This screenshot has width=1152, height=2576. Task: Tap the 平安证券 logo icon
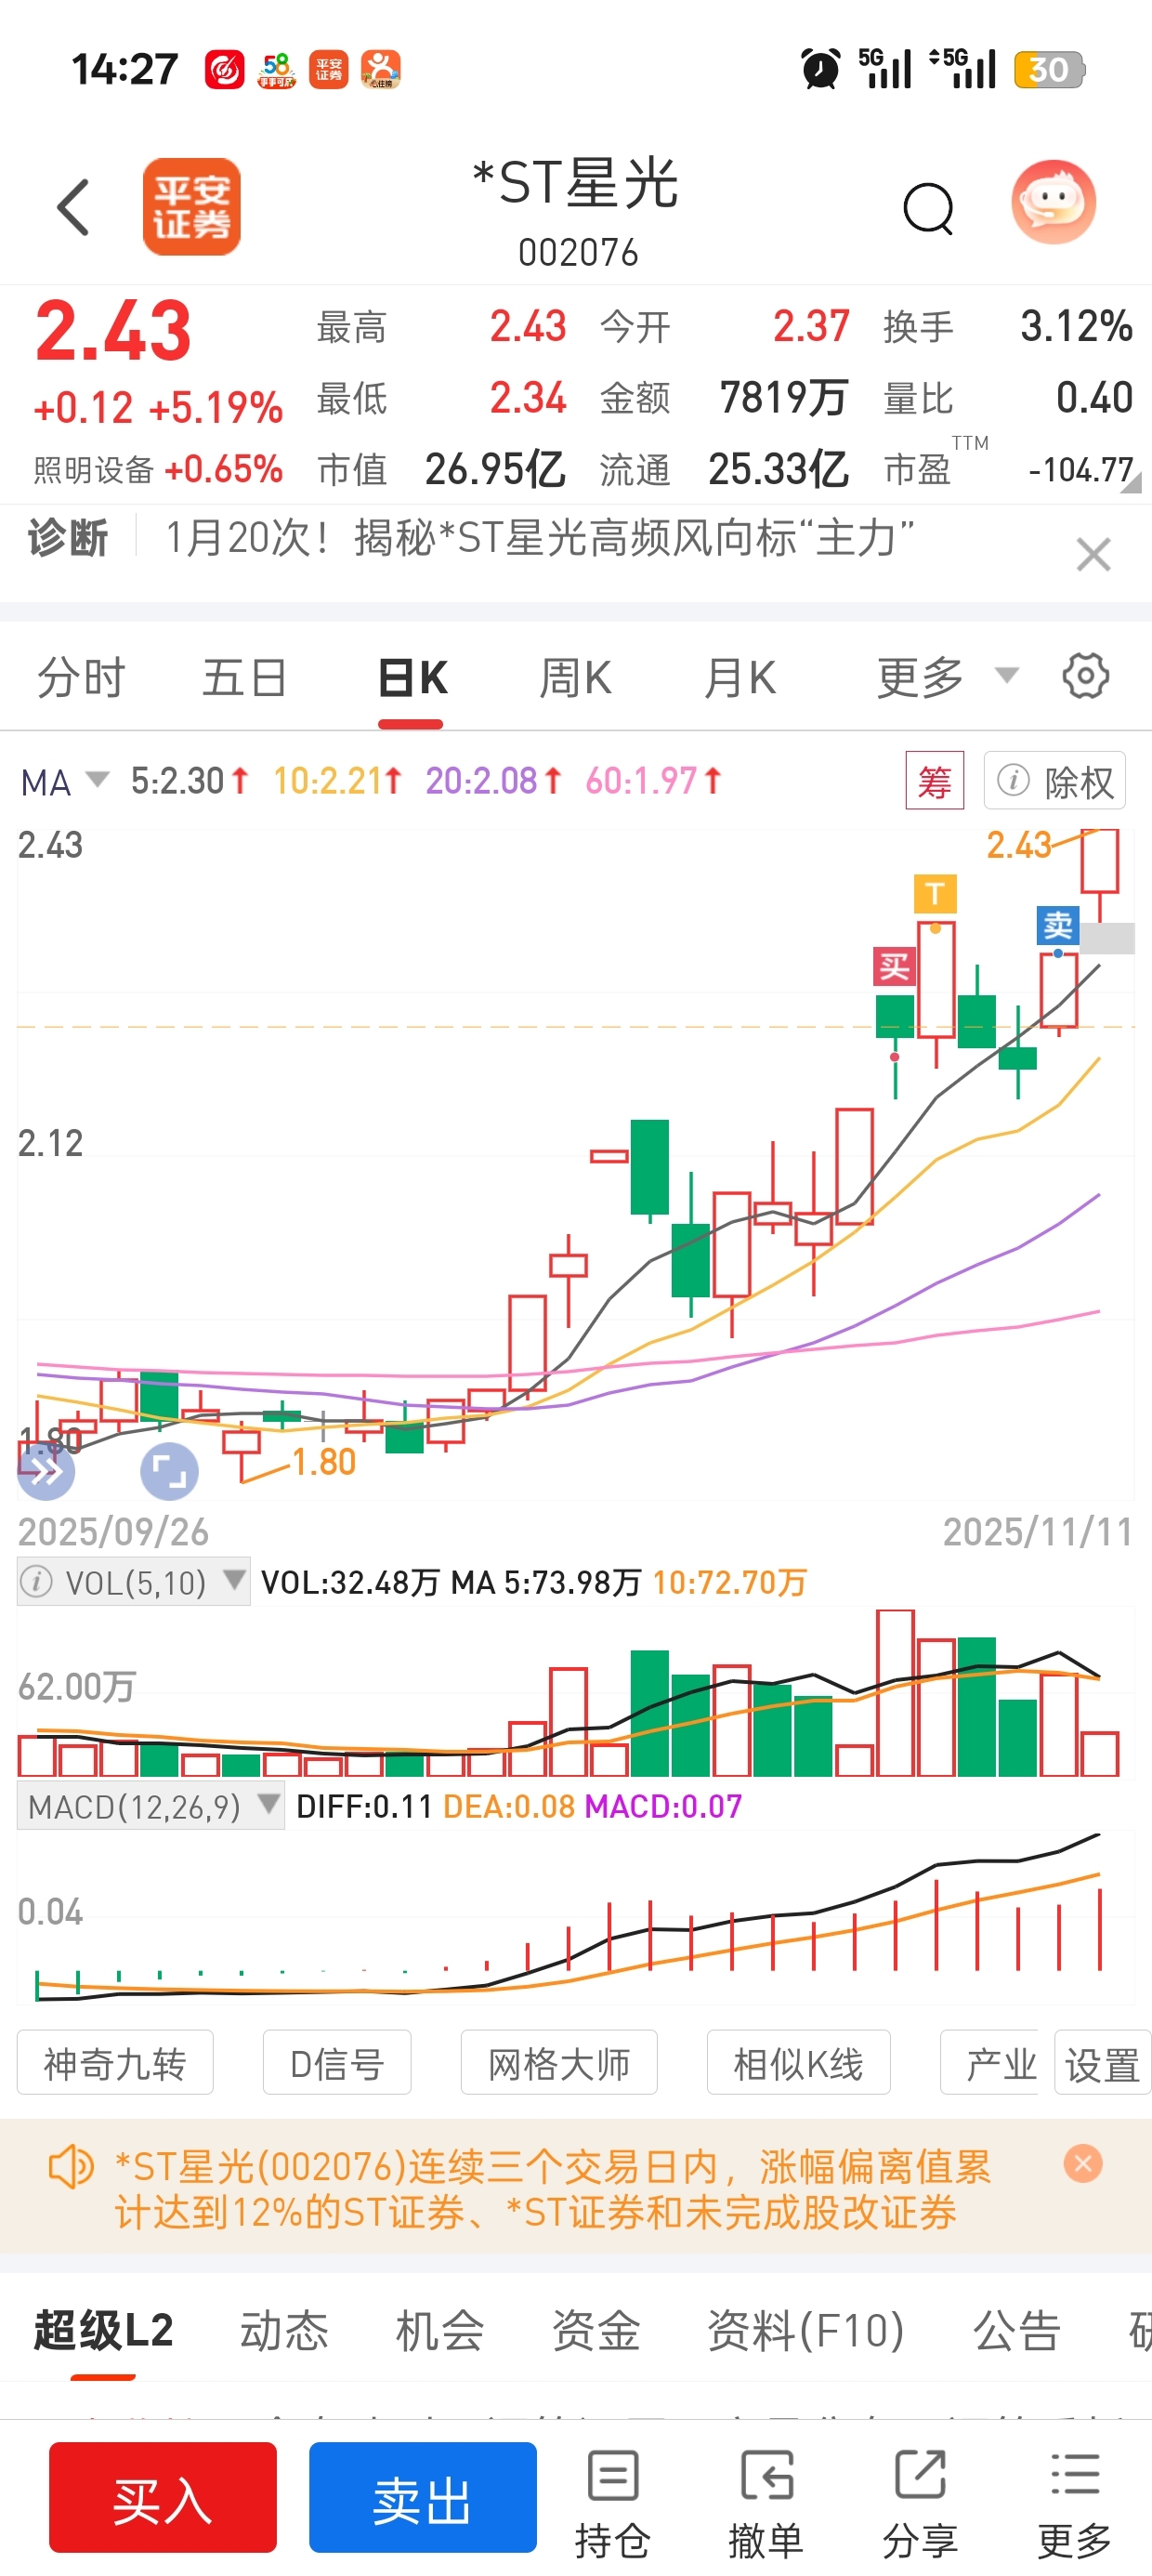(x=191, y=207)
